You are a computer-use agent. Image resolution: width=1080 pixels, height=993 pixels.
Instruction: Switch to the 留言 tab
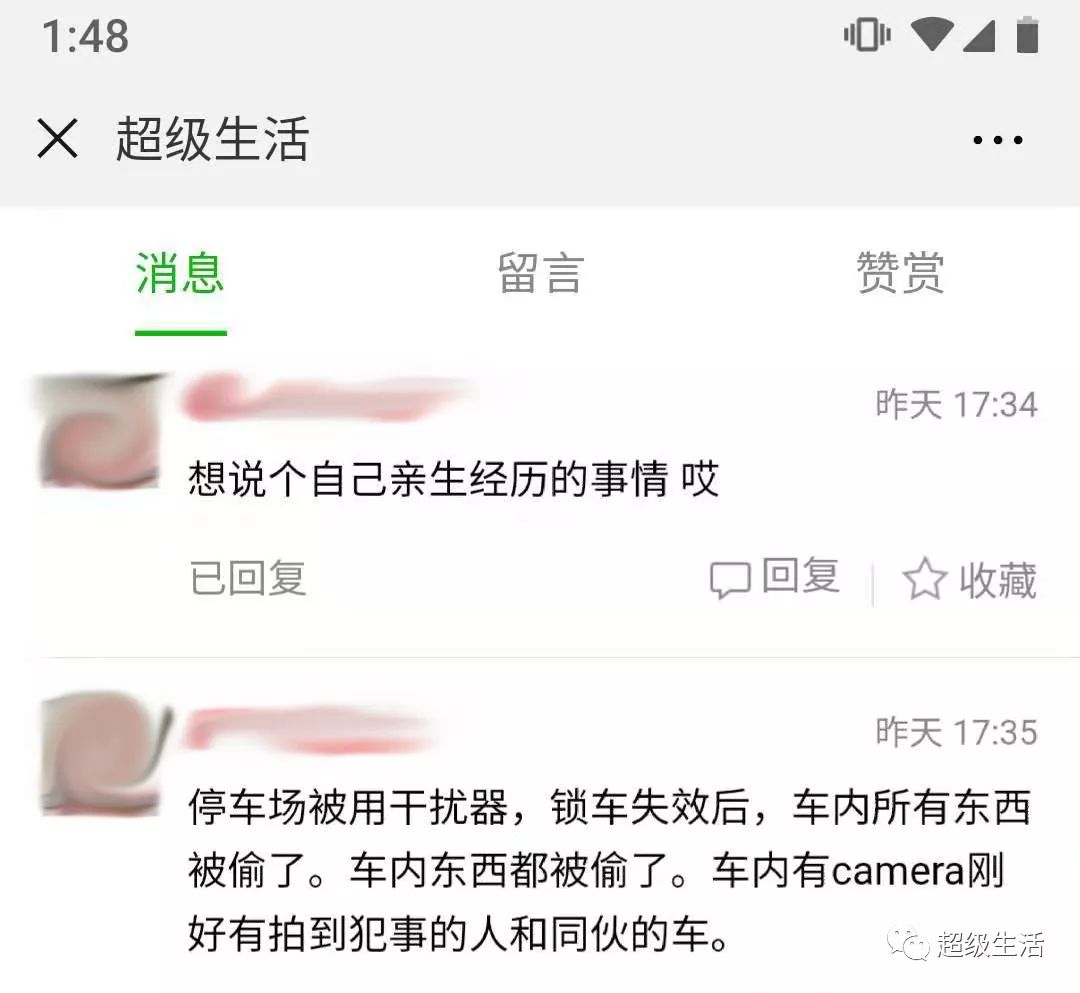pos(541,273)
